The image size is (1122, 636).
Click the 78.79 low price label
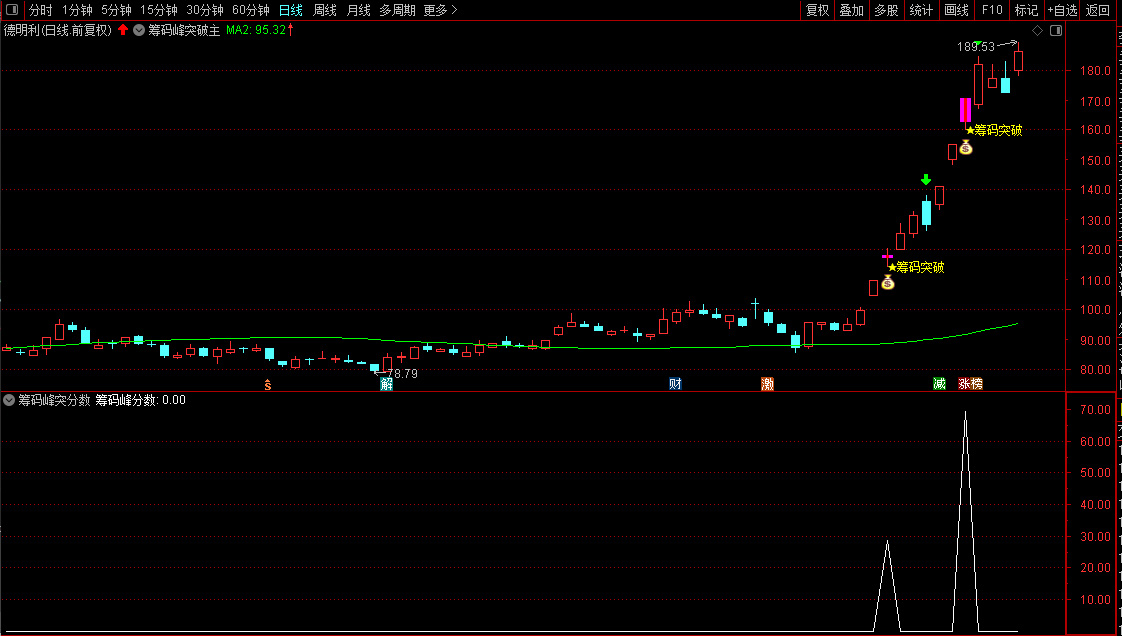pos(401,373)
